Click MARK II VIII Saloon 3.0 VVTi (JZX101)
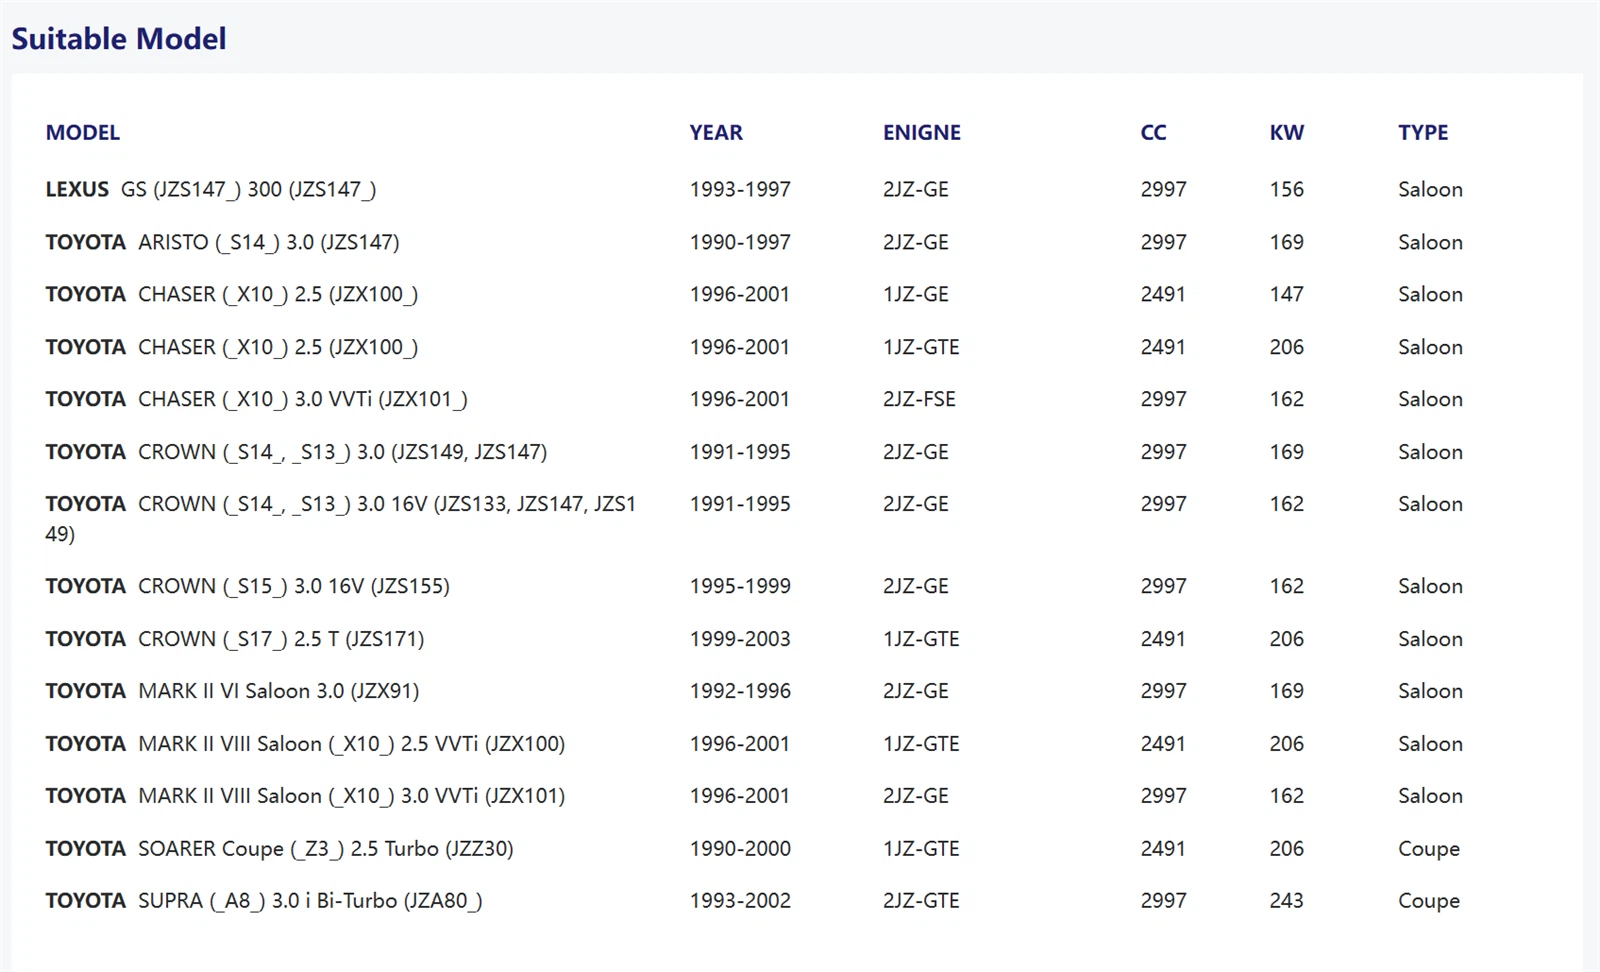1600x972 pixels. [305, 796]
